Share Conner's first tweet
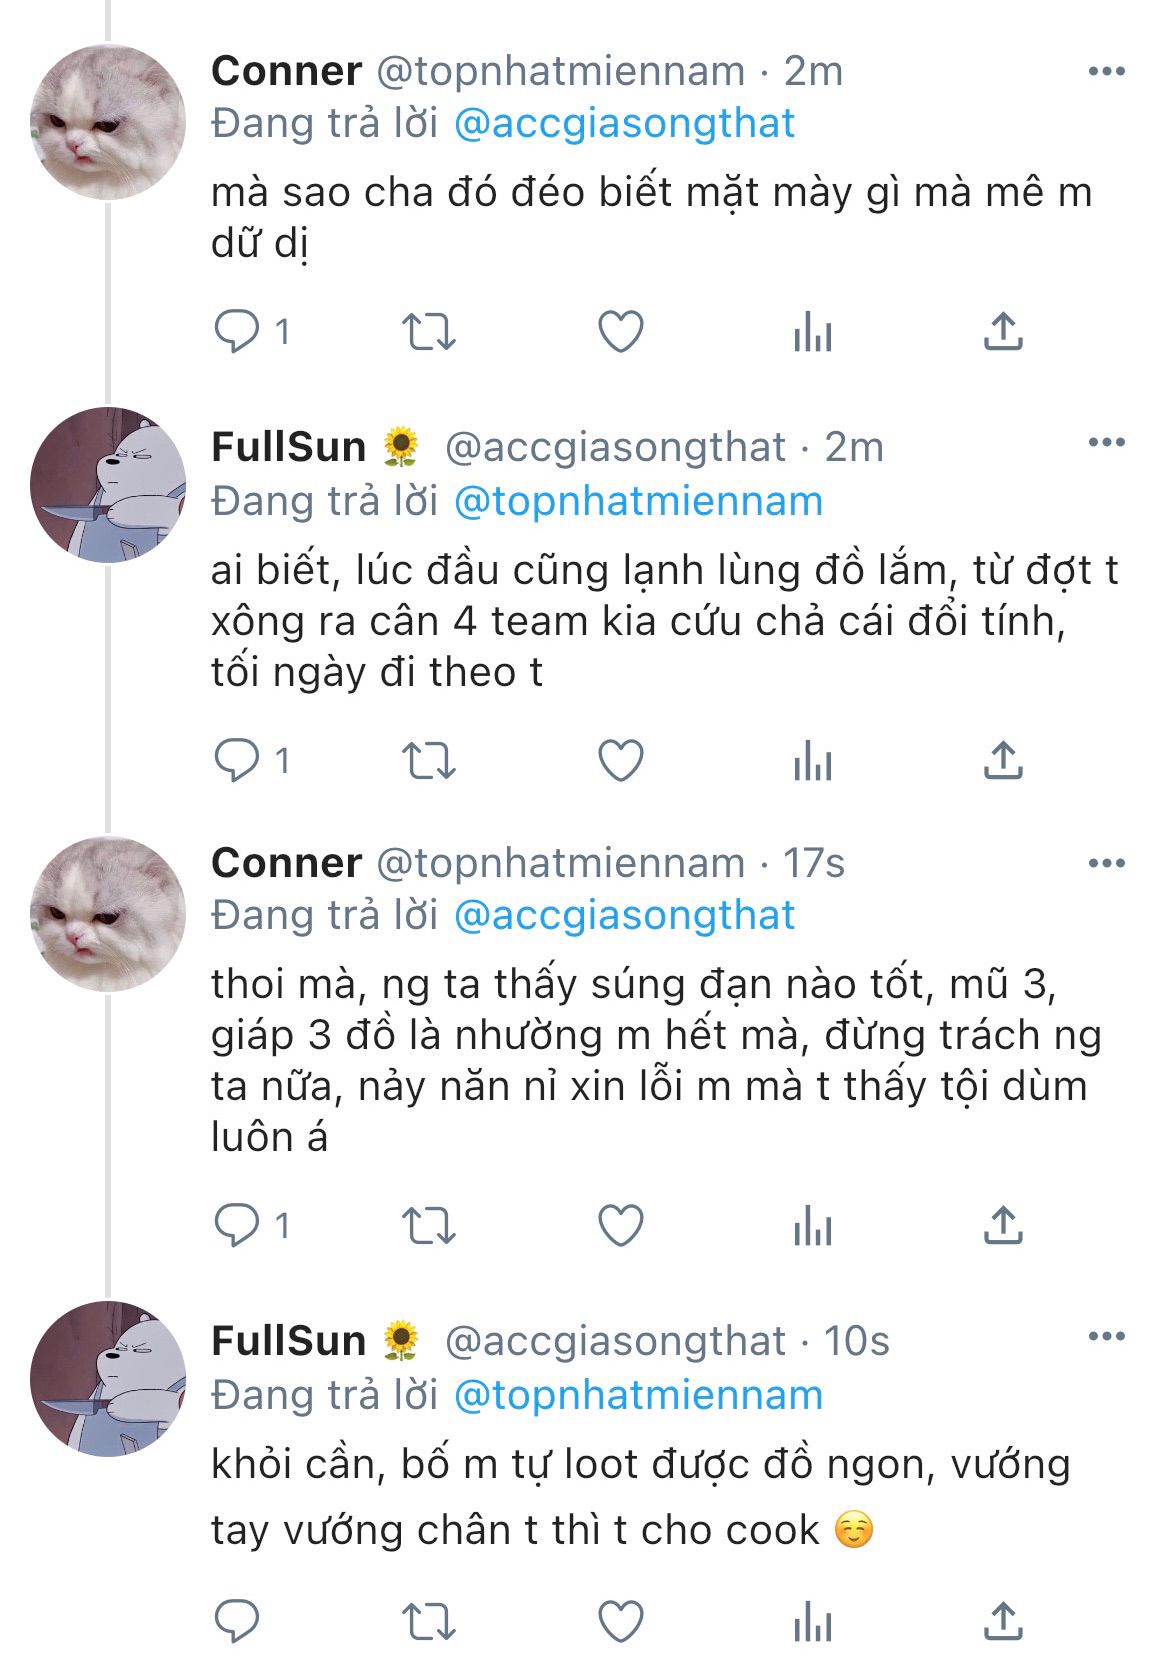Image resolution: width=1170 pixels, height=1662 pixels. tap(1003, 332)
